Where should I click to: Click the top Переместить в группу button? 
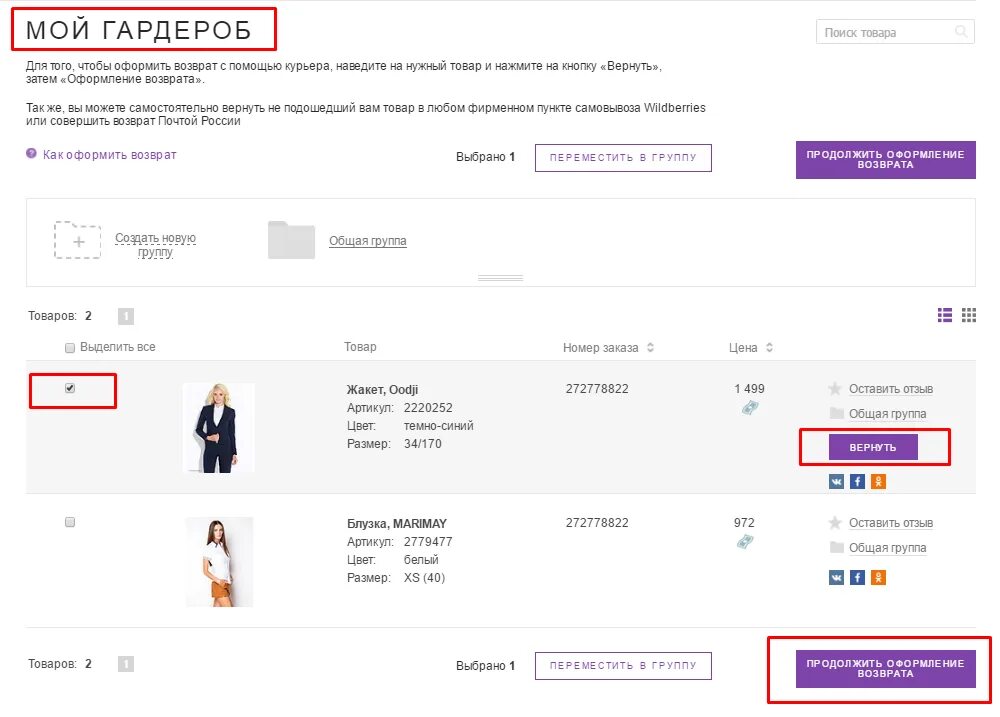(x=623, y=158)
